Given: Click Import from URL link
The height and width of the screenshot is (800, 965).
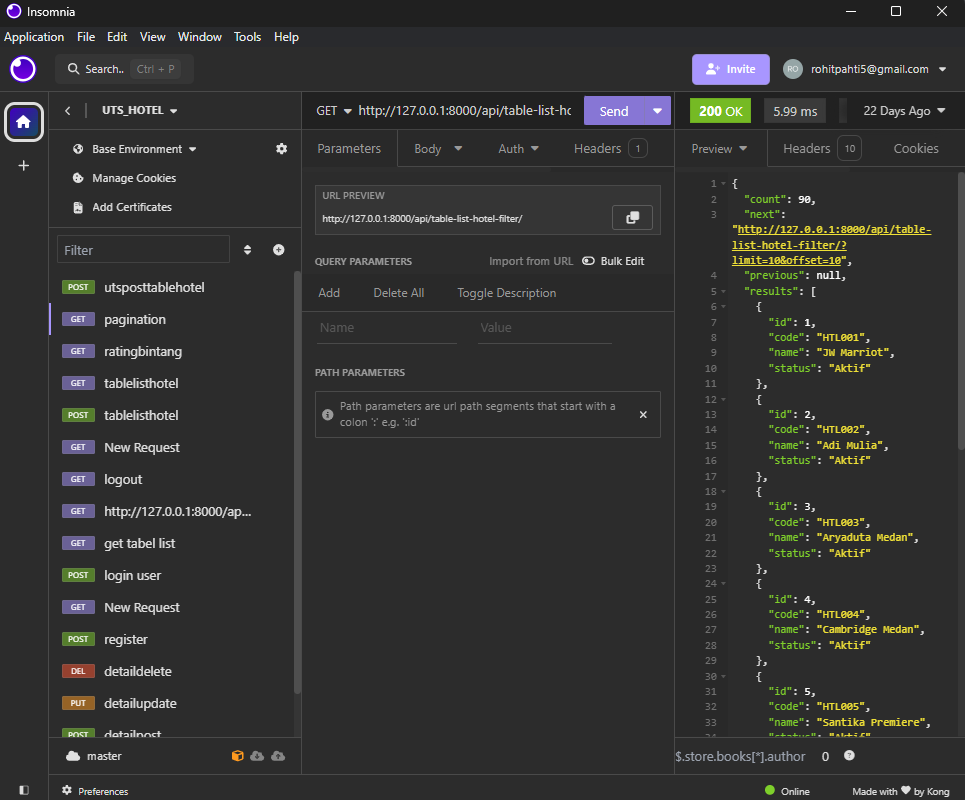Looking at the screenshot, I should pos(530,261).
